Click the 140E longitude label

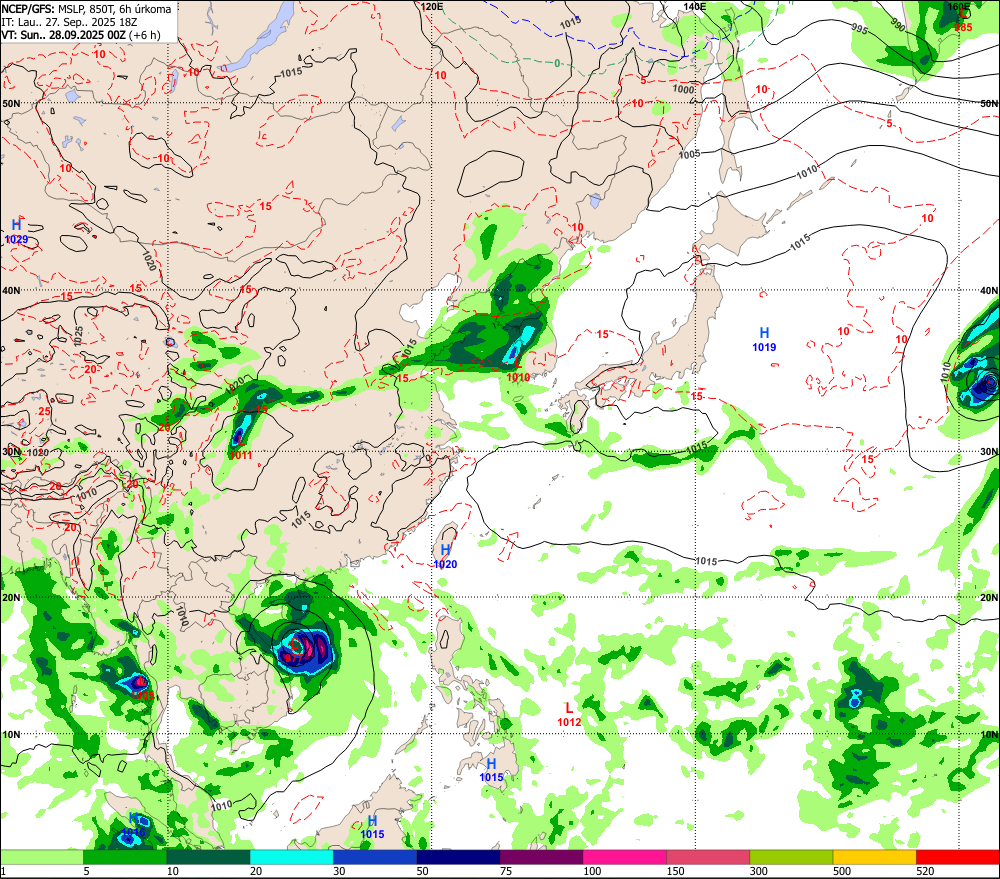tap(695, 6)
